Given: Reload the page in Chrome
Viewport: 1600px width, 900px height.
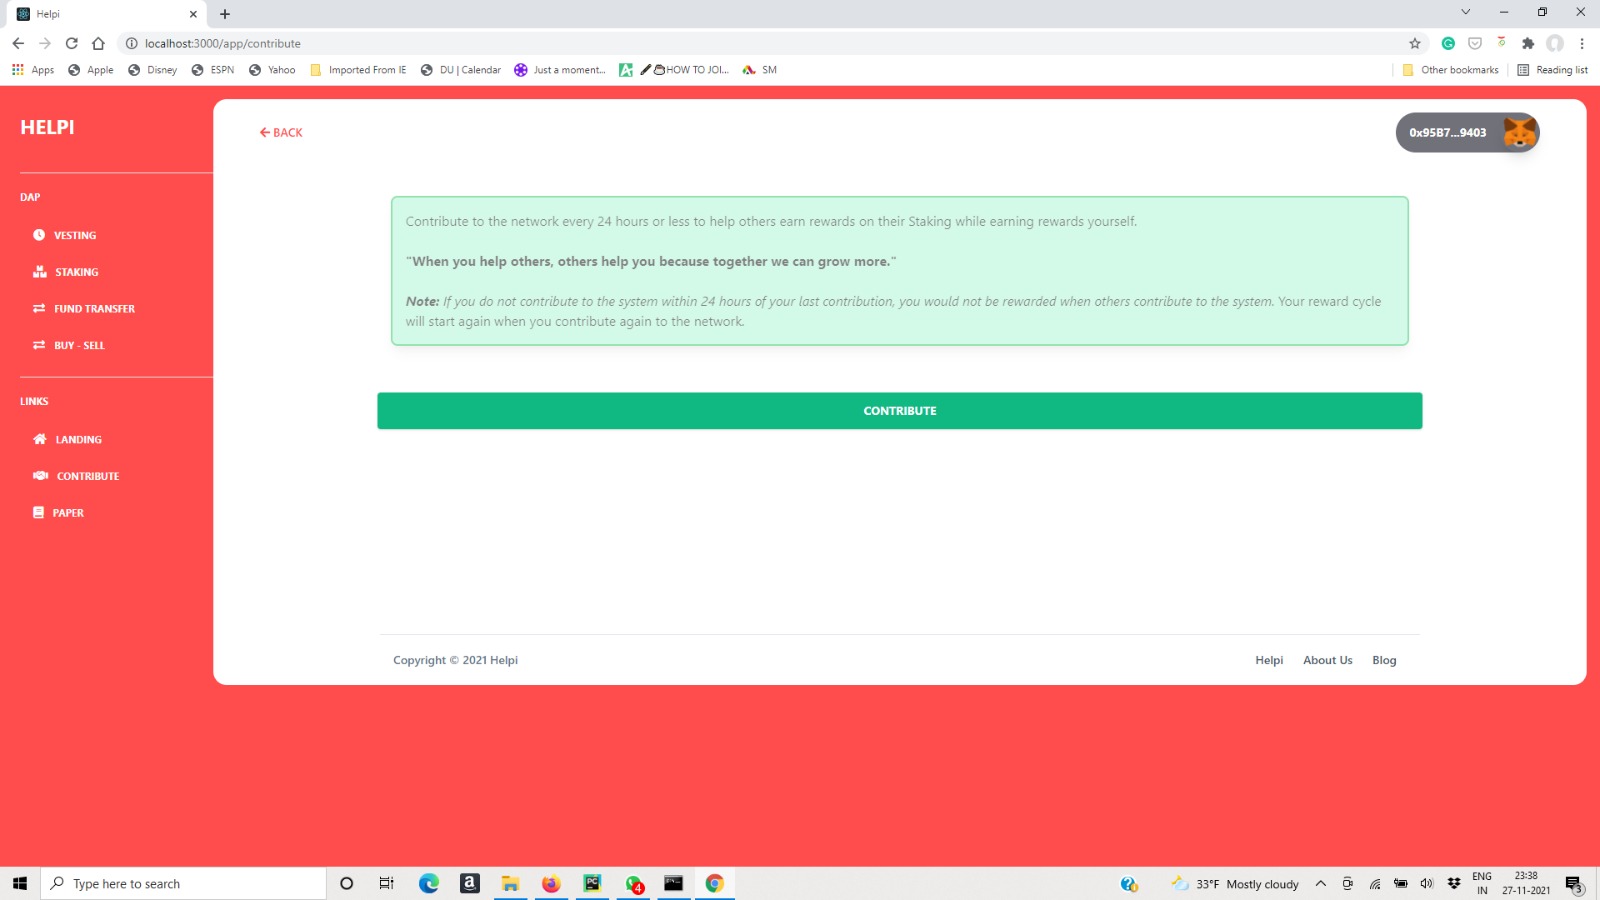Looking at the screenshot, I should (x=71, y=43).
